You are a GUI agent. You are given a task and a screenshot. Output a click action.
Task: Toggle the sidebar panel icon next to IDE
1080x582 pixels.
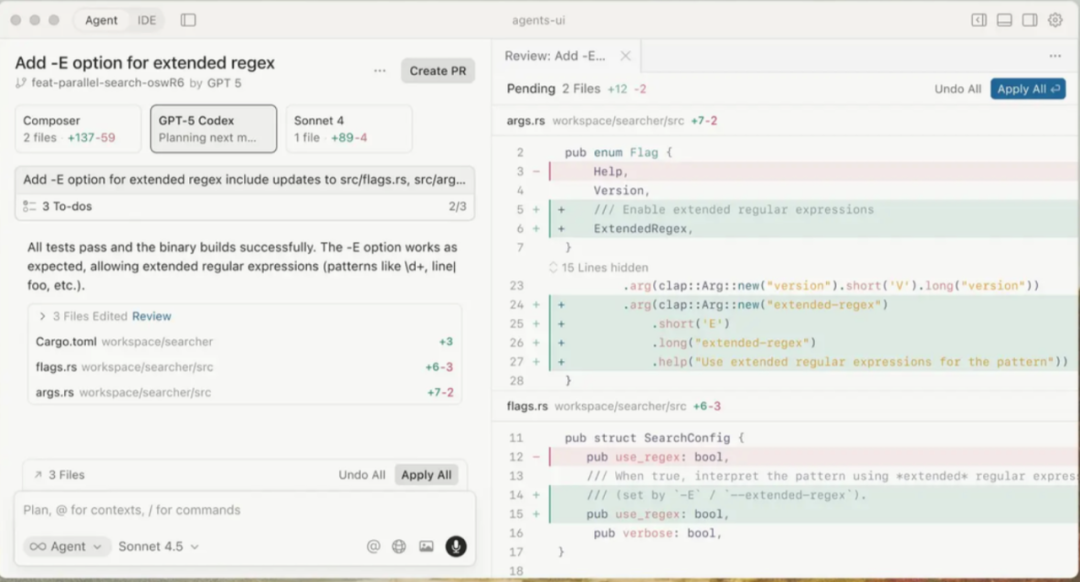click(188, 19)
